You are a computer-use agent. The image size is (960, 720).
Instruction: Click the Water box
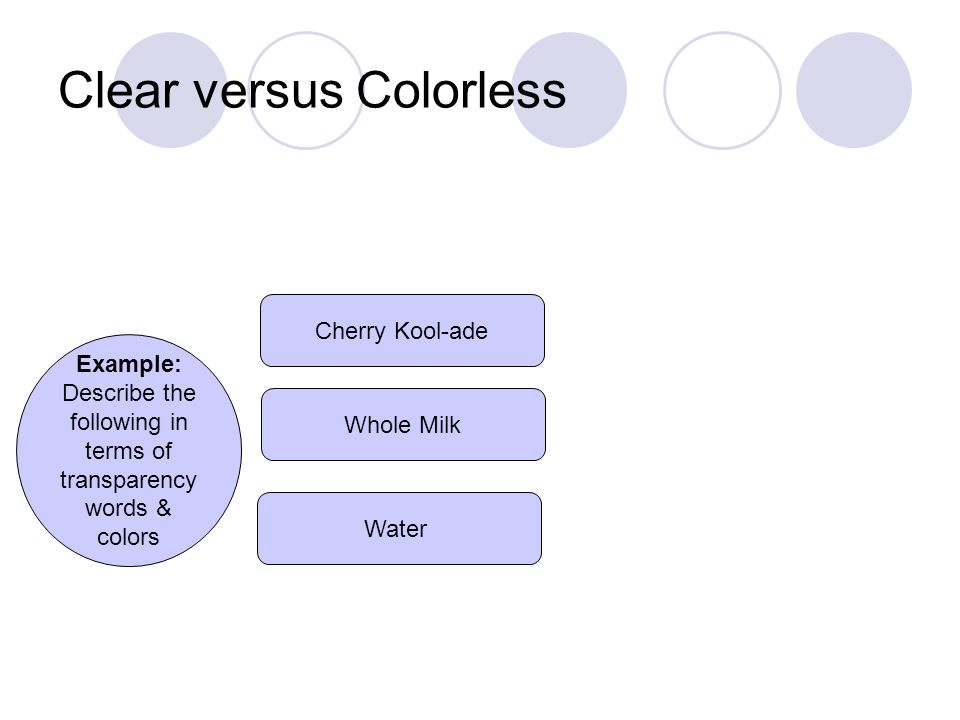(x=399, y=528)
